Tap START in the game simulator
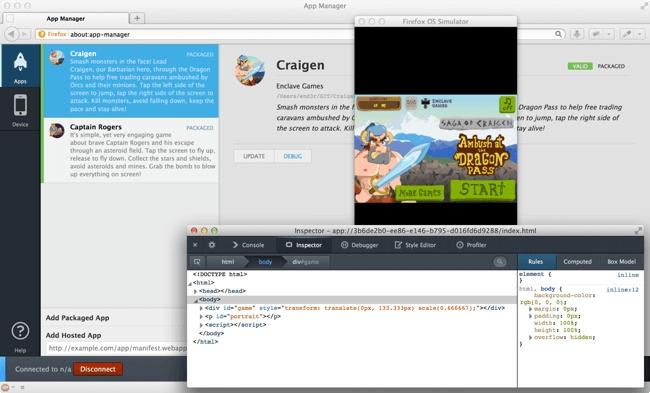 coord(483,190)
